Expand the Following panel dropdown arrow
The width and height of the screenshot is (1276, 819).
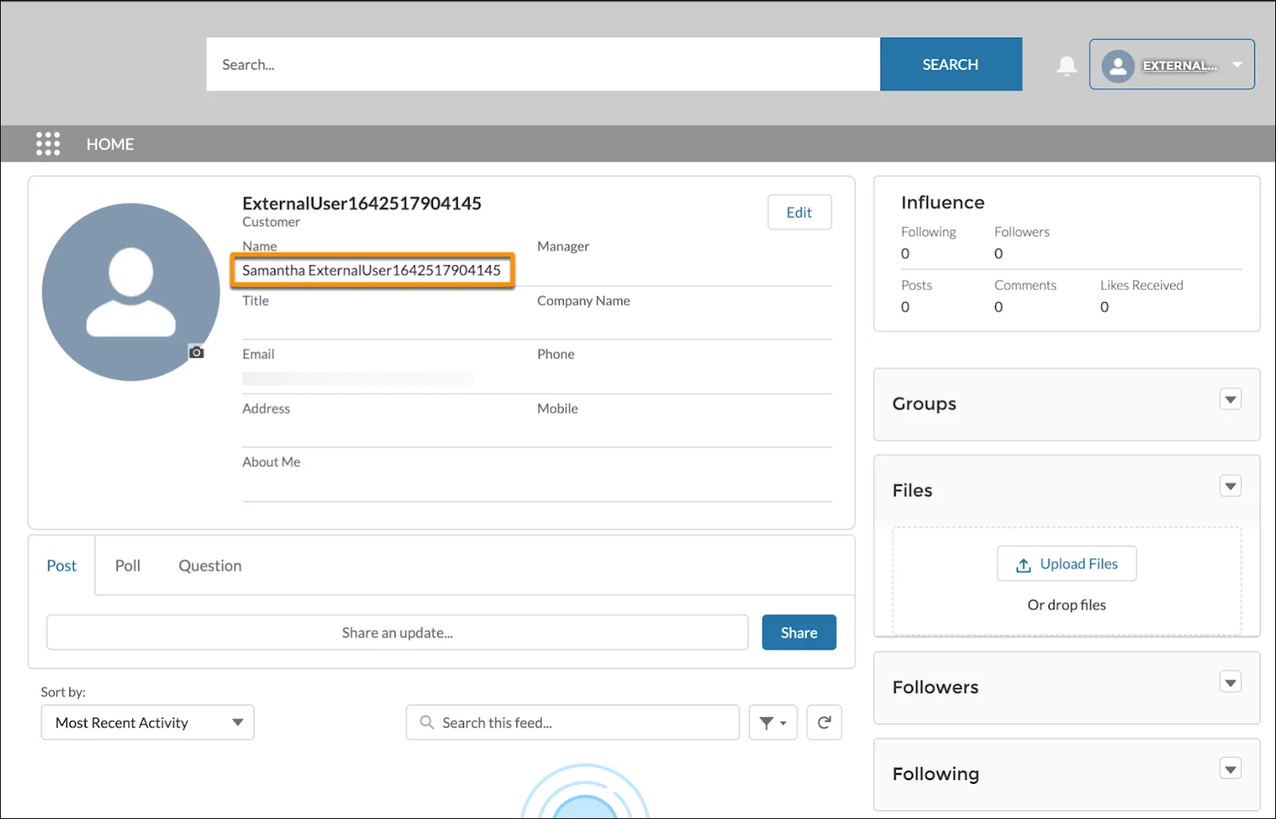1230,769
